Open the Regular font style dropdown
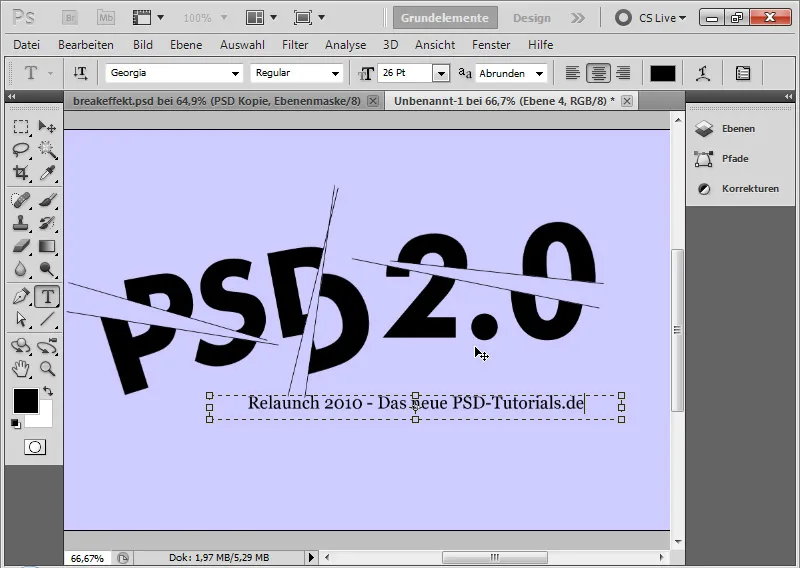 pos(335,73)
